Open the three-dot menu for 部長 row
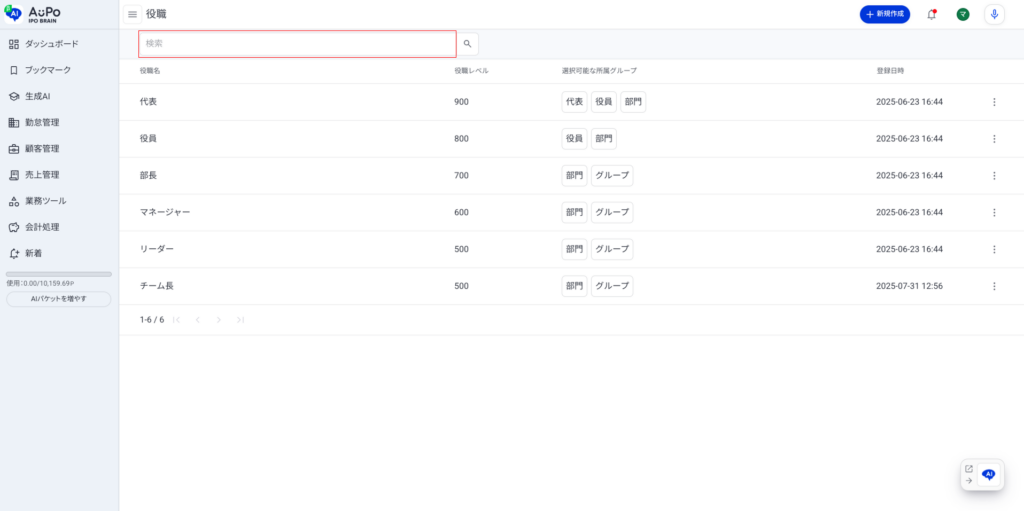1024x511 pixels. [994, 176]
